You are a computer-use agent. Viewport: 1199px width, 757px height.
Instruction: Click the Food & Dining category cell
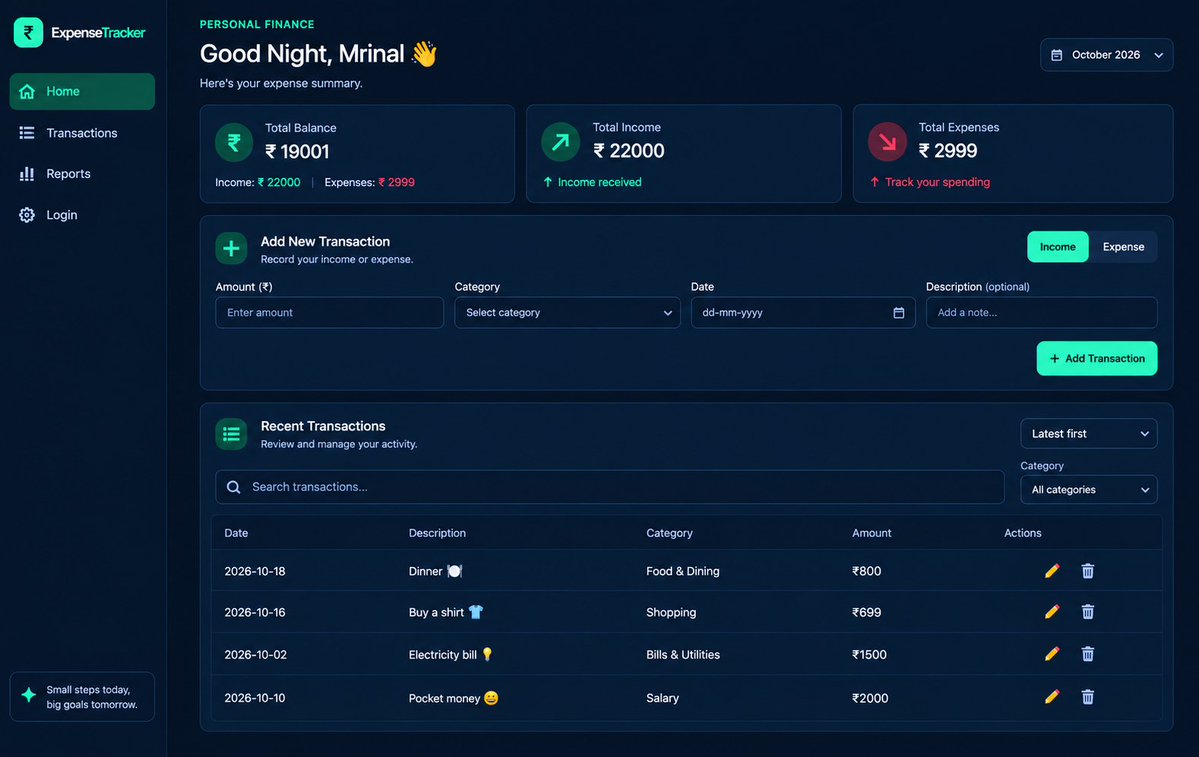click(683, 571)
